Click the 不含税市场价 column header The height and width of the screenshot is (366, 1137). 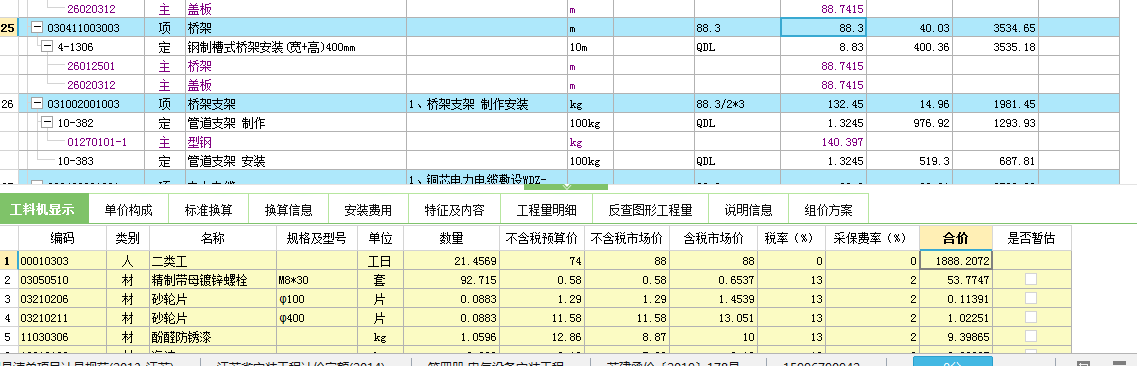point(627,238)
